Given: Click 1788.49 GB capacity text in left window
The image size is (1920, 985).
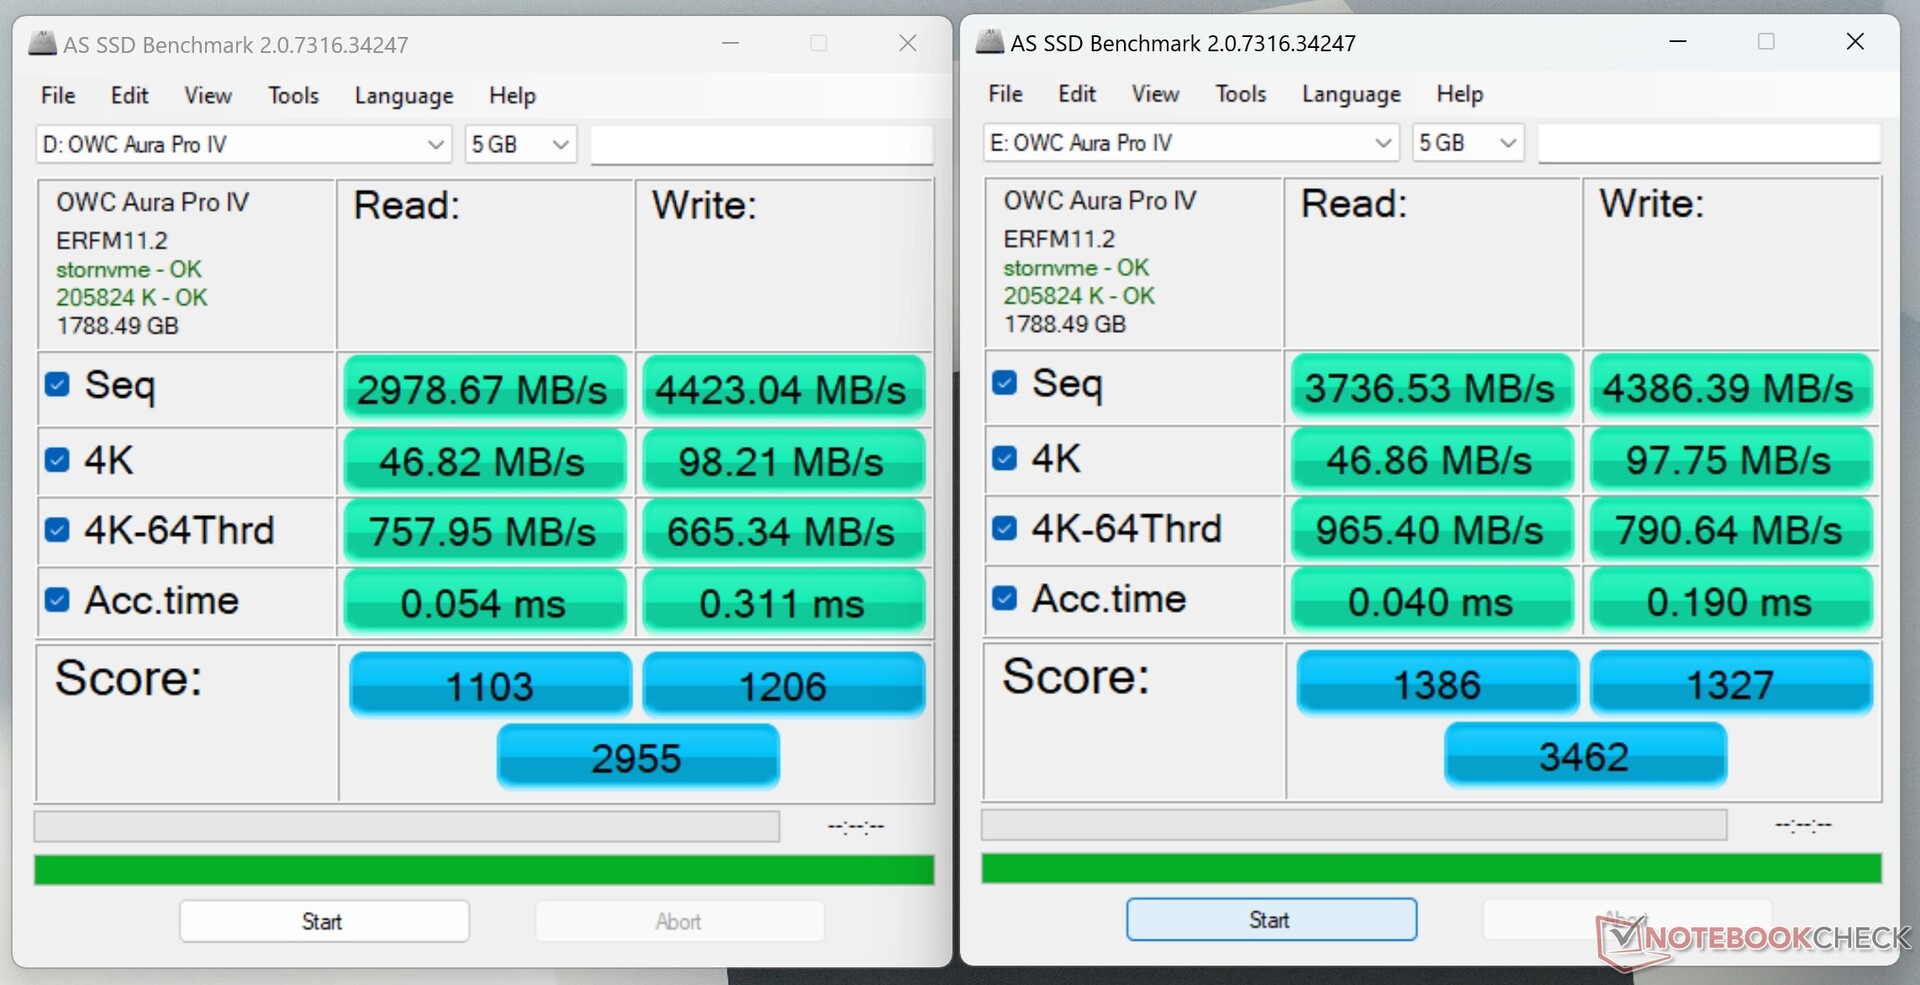Looking at the screenshot, I should (x=117, y=326).
